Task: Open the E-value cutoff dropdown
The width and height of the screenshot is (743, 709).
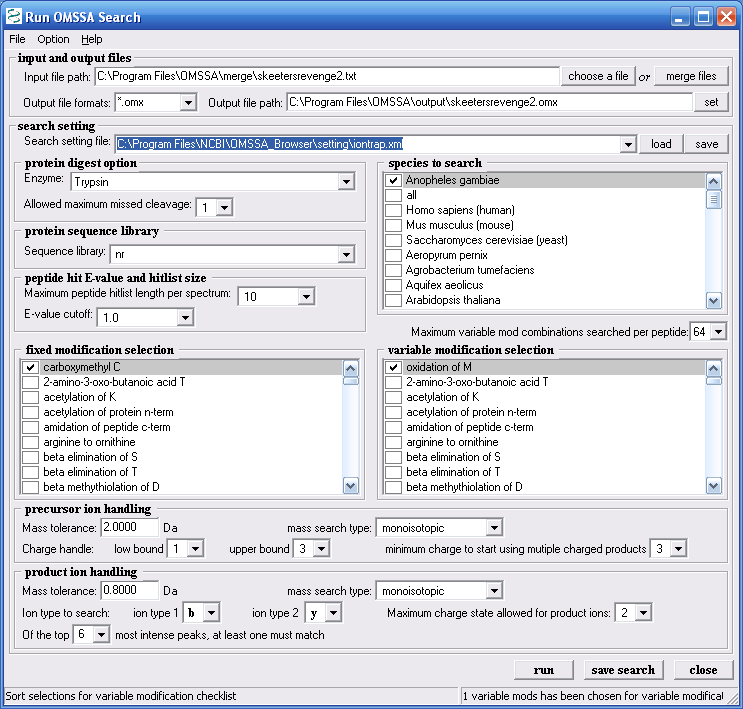Action: (185, 318)
